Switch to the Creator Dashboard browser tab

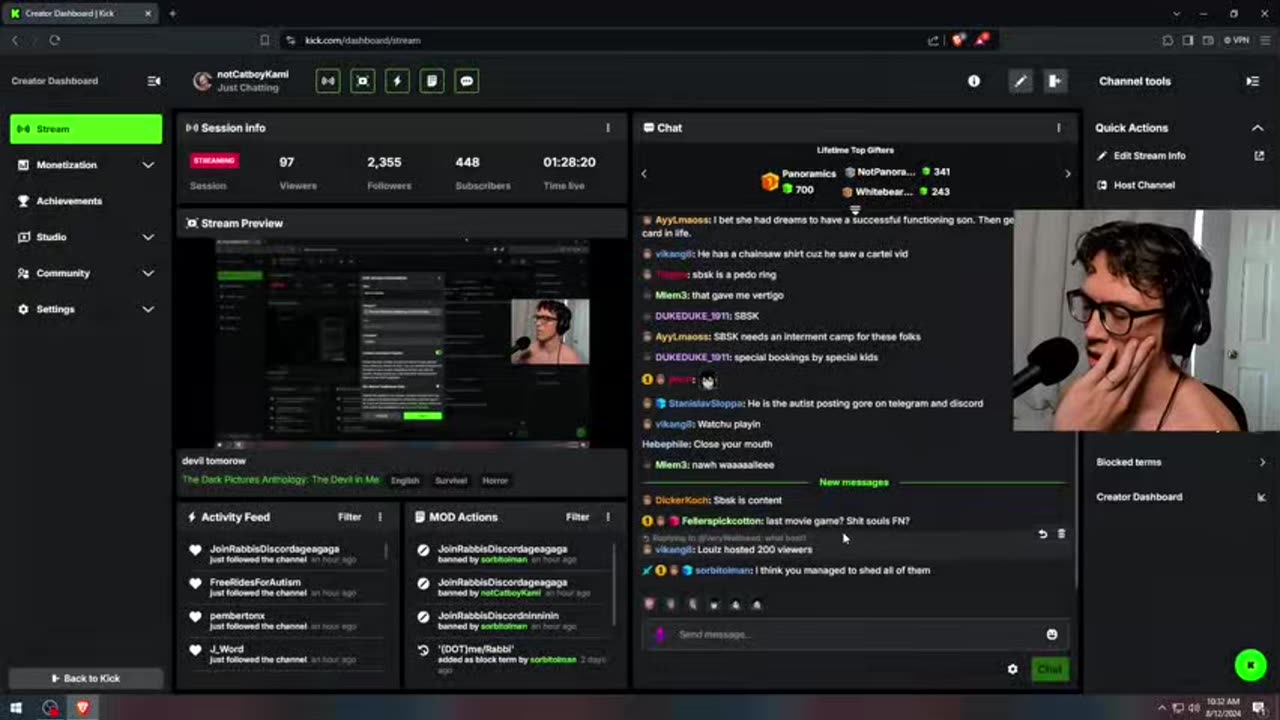tap(82, 13)
